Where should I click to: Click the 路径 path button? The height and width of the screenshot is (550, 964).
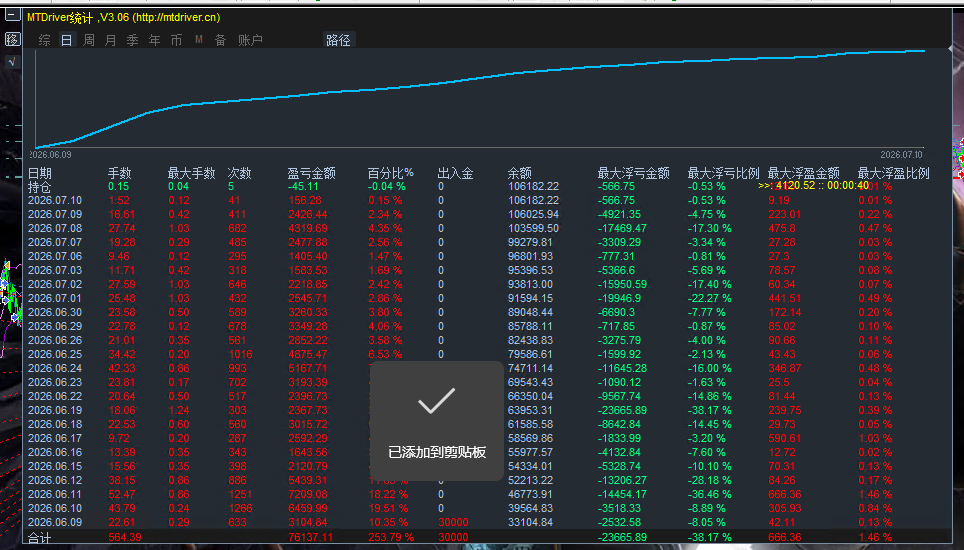tap(339, 40)
